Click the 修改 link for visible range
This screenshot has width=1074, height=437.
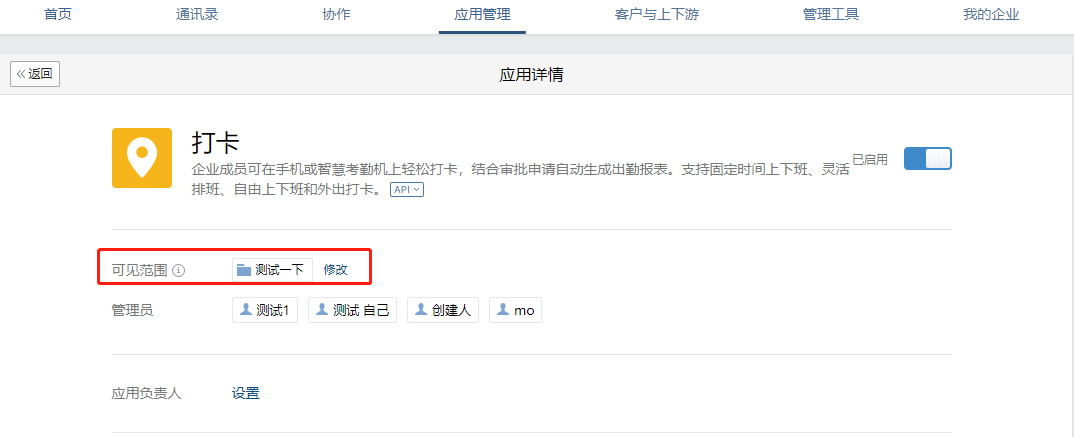pyautogui.click(x=336, y=270)
